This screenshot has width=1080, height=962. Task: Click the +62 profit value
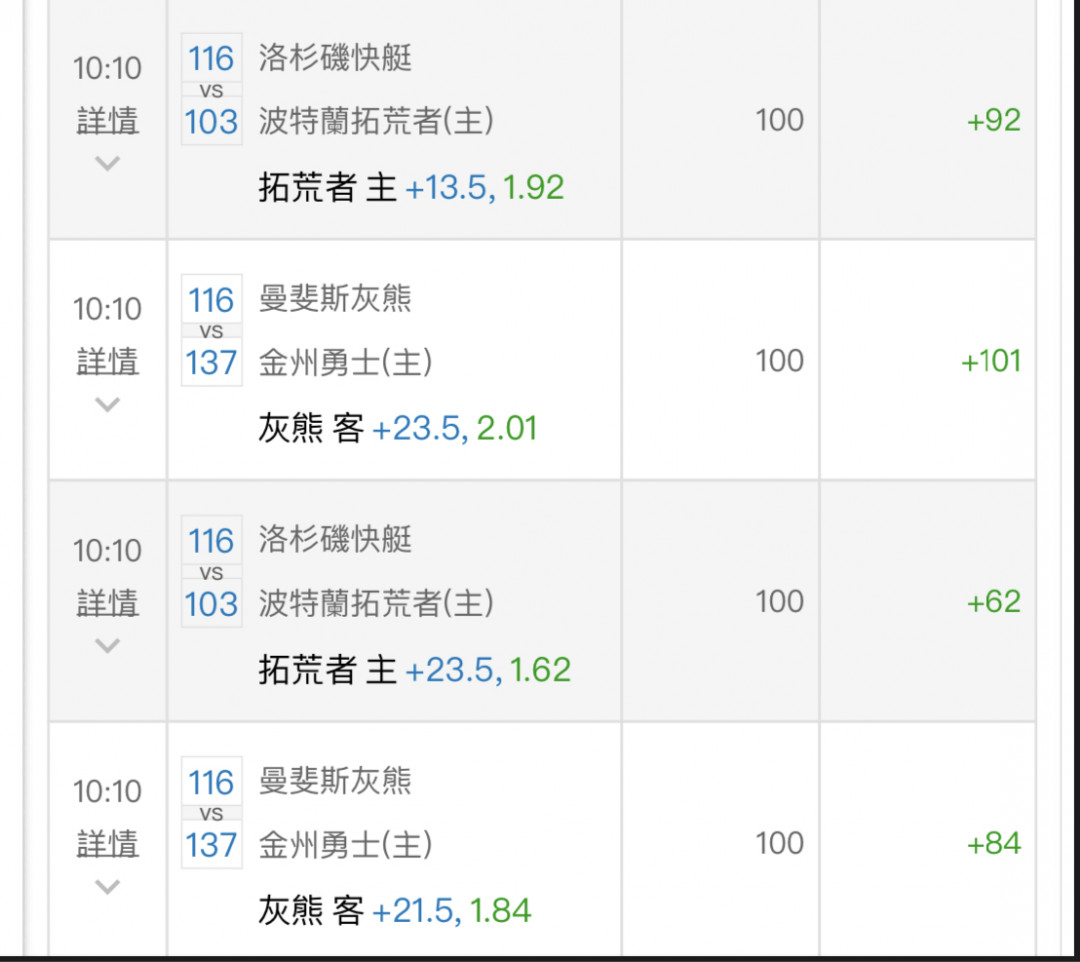pos(993,602)
